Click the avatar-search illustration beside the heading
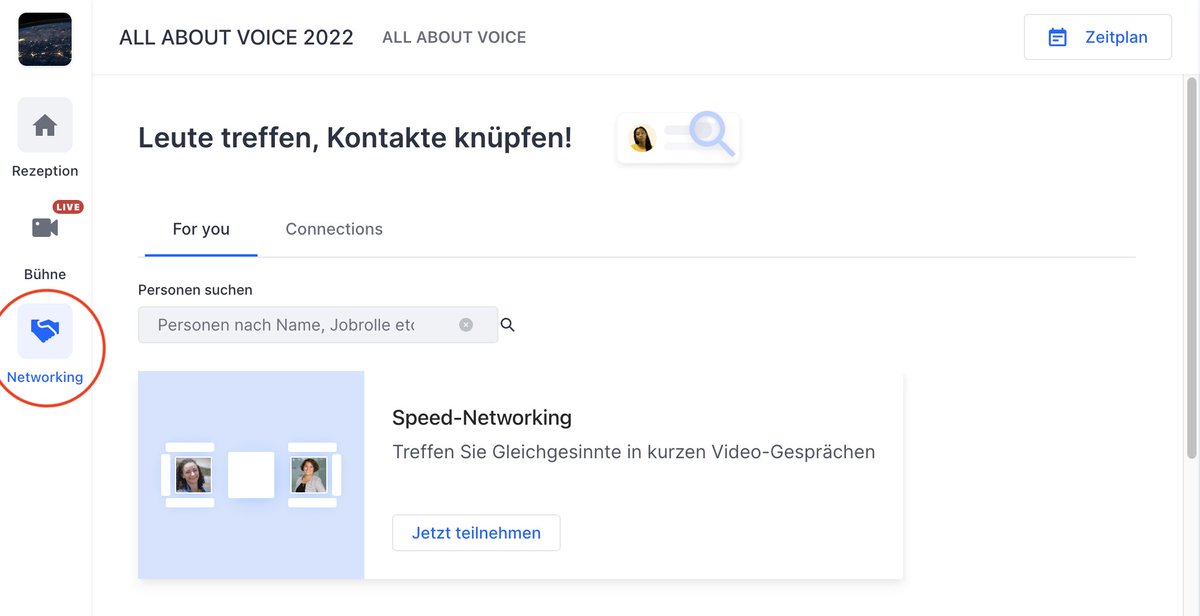The width and height of the screenshot is (1200, 616). 678,137
